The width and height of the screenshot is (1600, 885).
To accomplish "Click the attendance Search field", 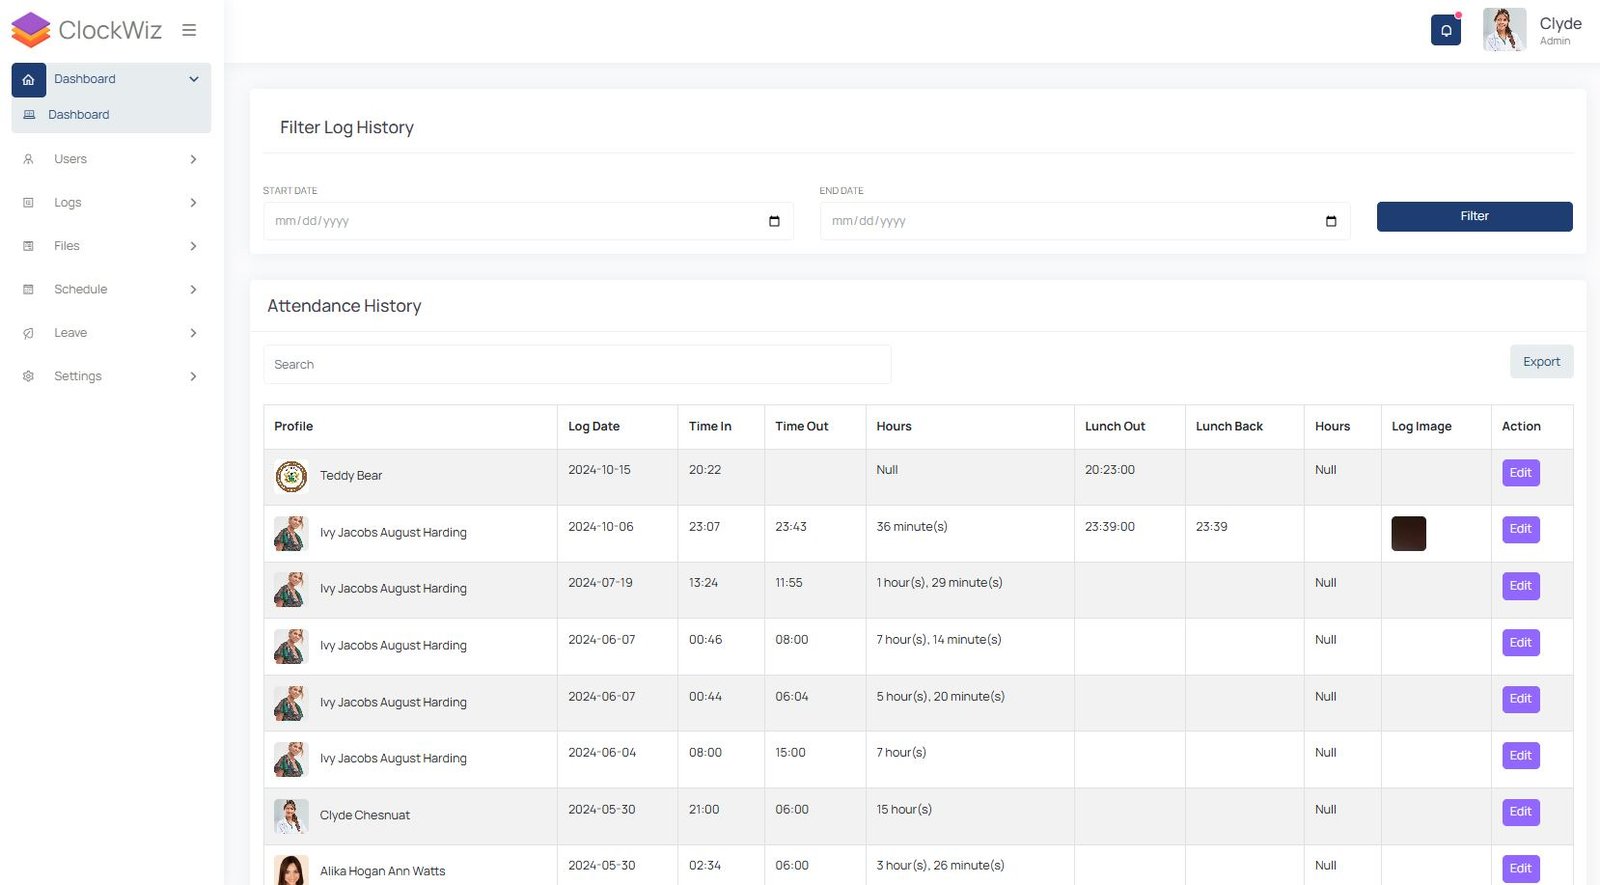I will coord(577,365).
